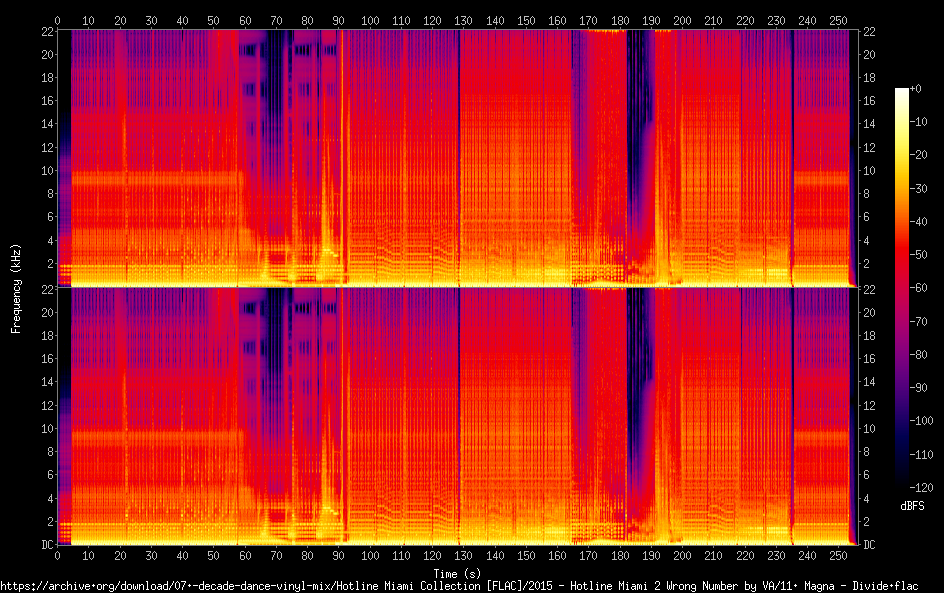Click the 250 mark on the bottom time axis
Viewport: 944px width, 593px height.
838,556
